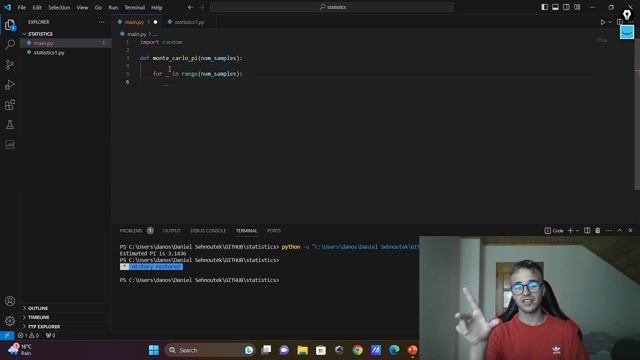Go back with navigation arrow
Viewport: 640px width, 360px height.
coord(190,7)
